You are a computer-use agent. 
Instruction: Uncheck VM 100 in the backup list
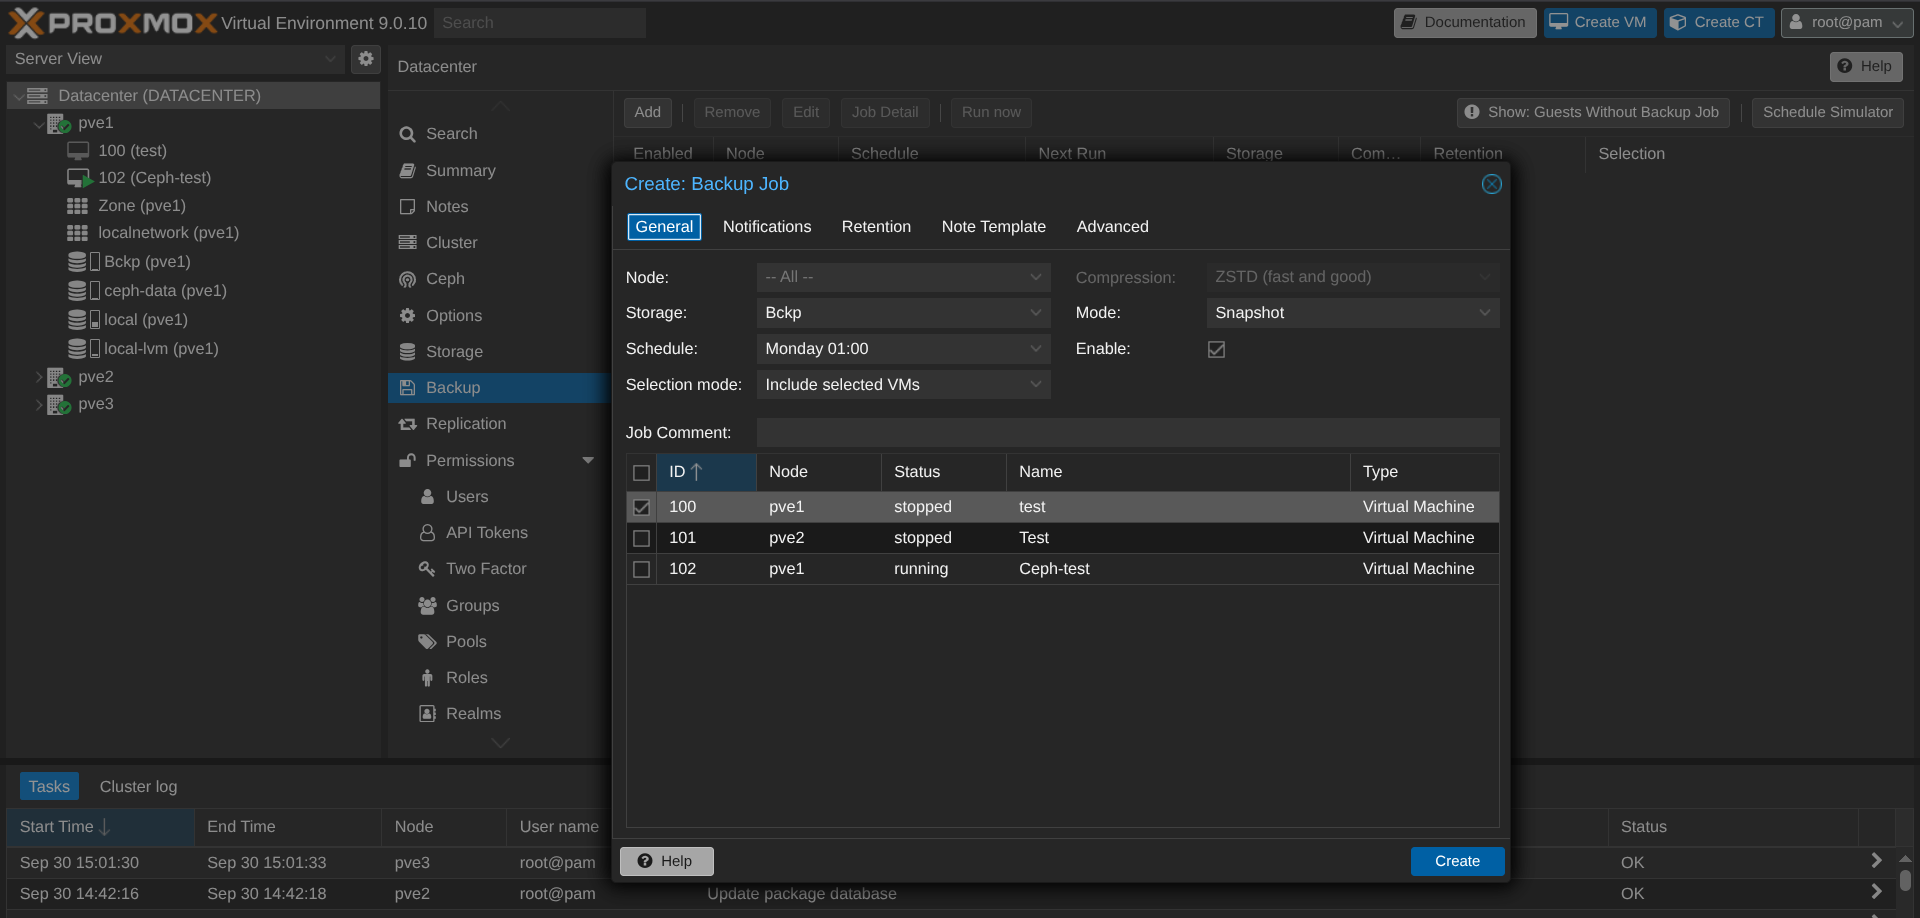(x=642, y=508)
